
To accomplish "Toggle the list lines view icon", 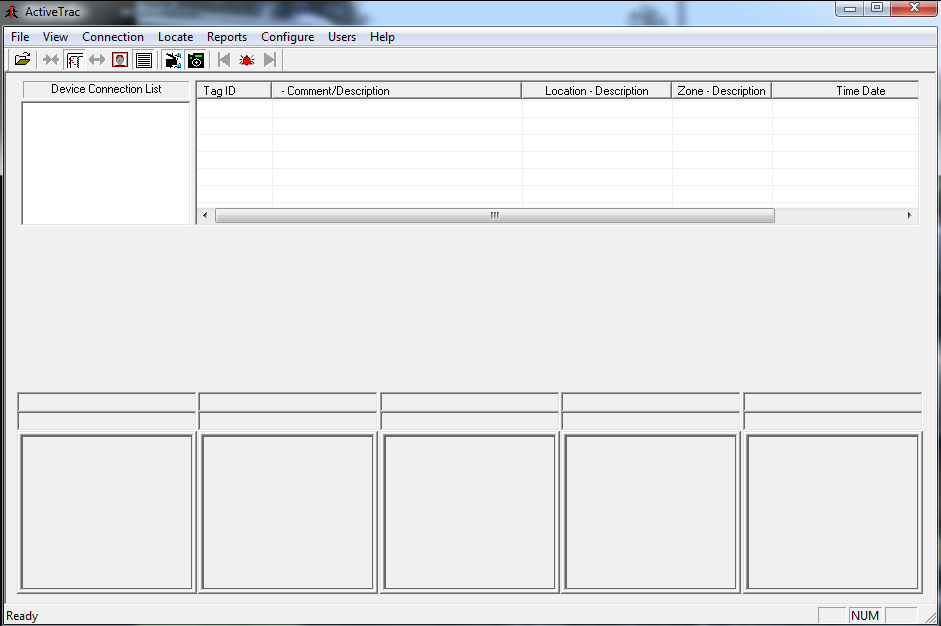I will coord(143,59).
